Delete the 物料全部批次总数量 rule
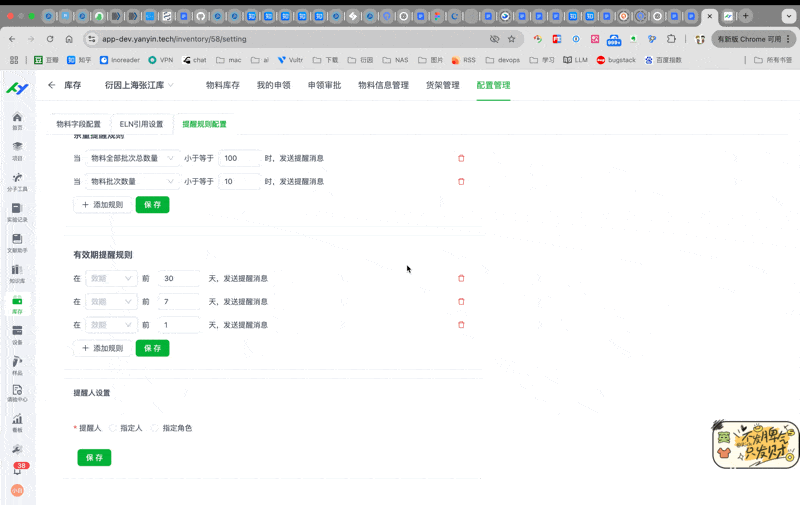 point(461,158)
